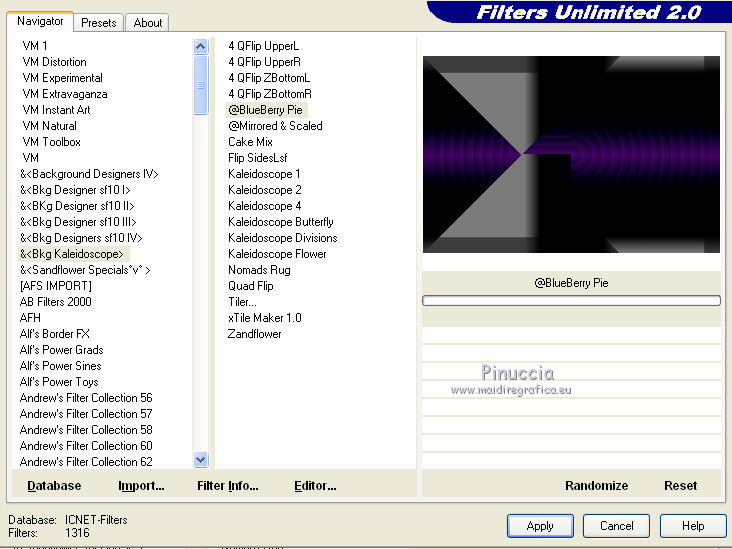This screenshot has width=732, height=549.
Task: Select the Navigator tab
Action: click(40, 21)
